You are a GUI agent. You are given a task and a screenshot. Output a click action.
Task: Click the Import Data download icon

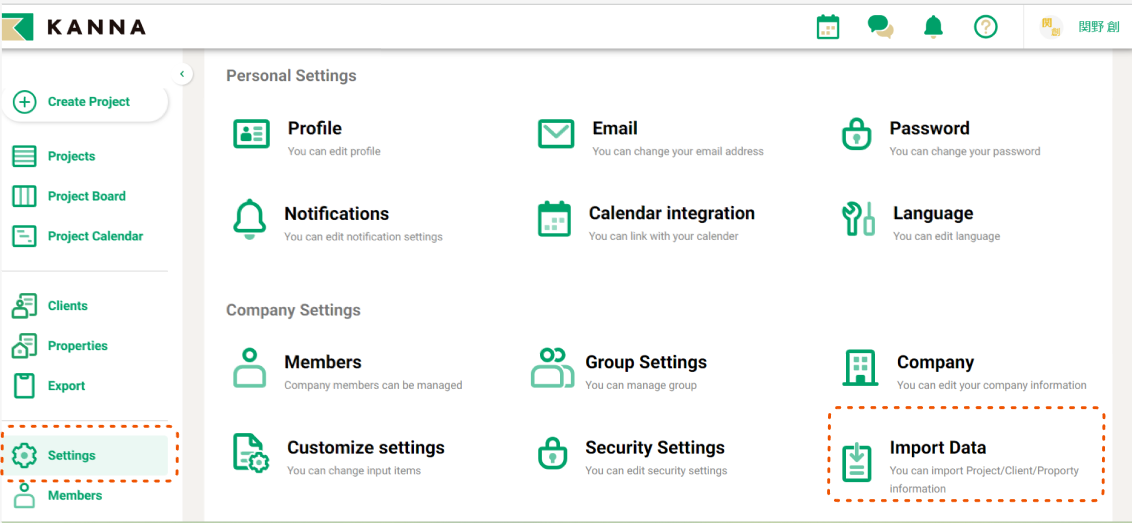[856, 461]
